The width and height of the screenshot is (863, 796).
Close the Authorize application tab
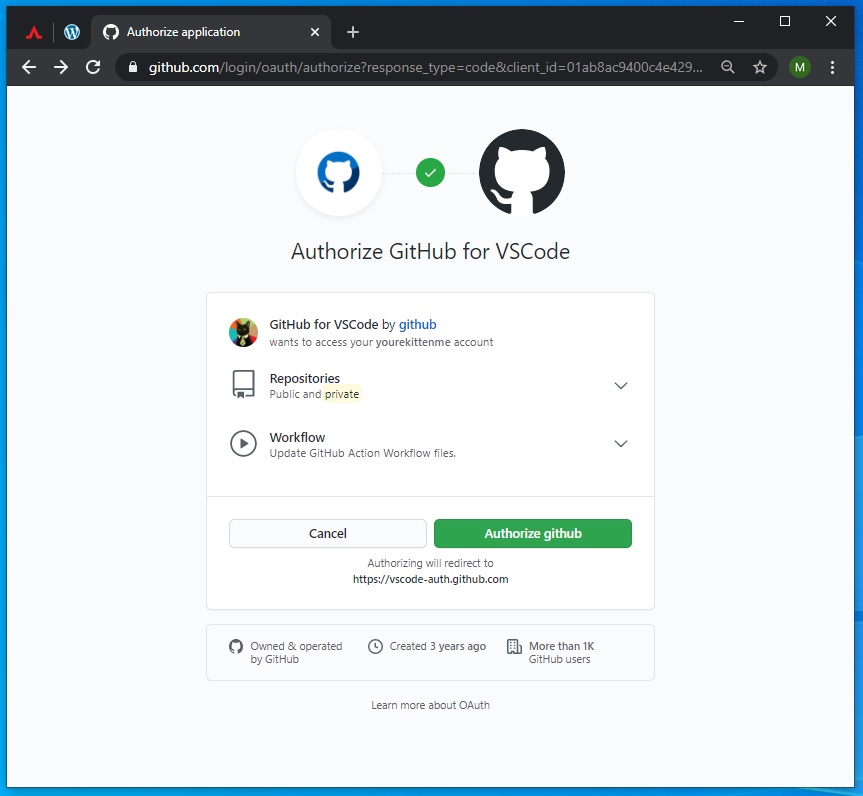(x=315, y=32)
